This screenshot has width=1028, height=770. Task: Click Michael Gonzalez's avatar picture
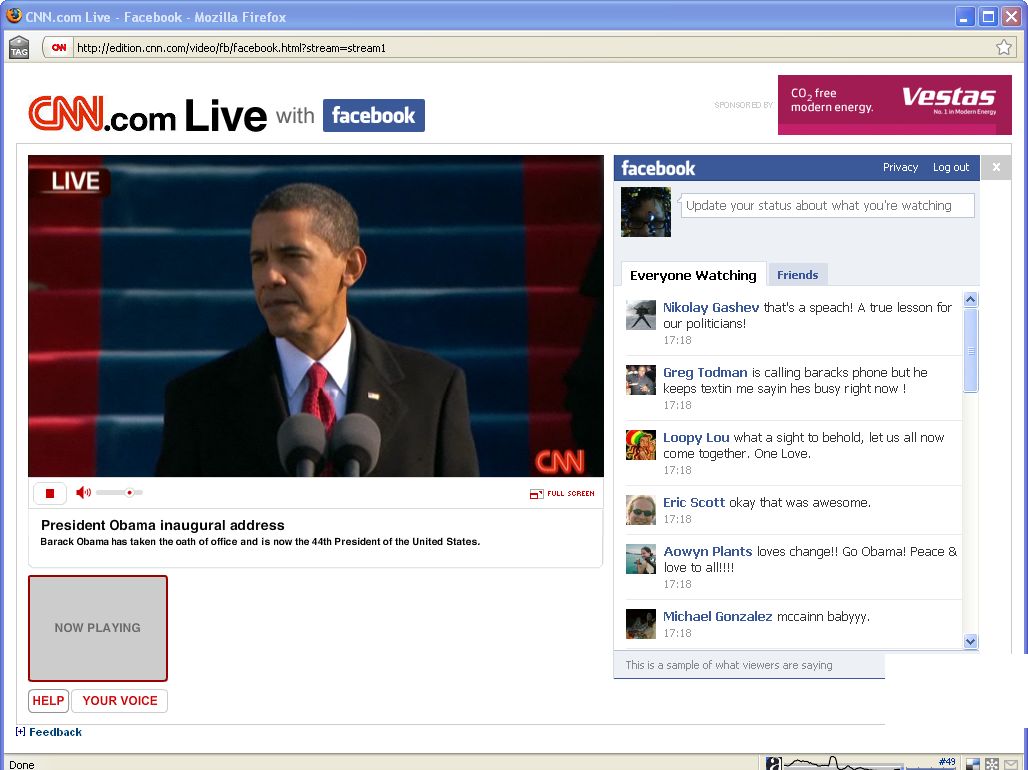pos(641,624)
